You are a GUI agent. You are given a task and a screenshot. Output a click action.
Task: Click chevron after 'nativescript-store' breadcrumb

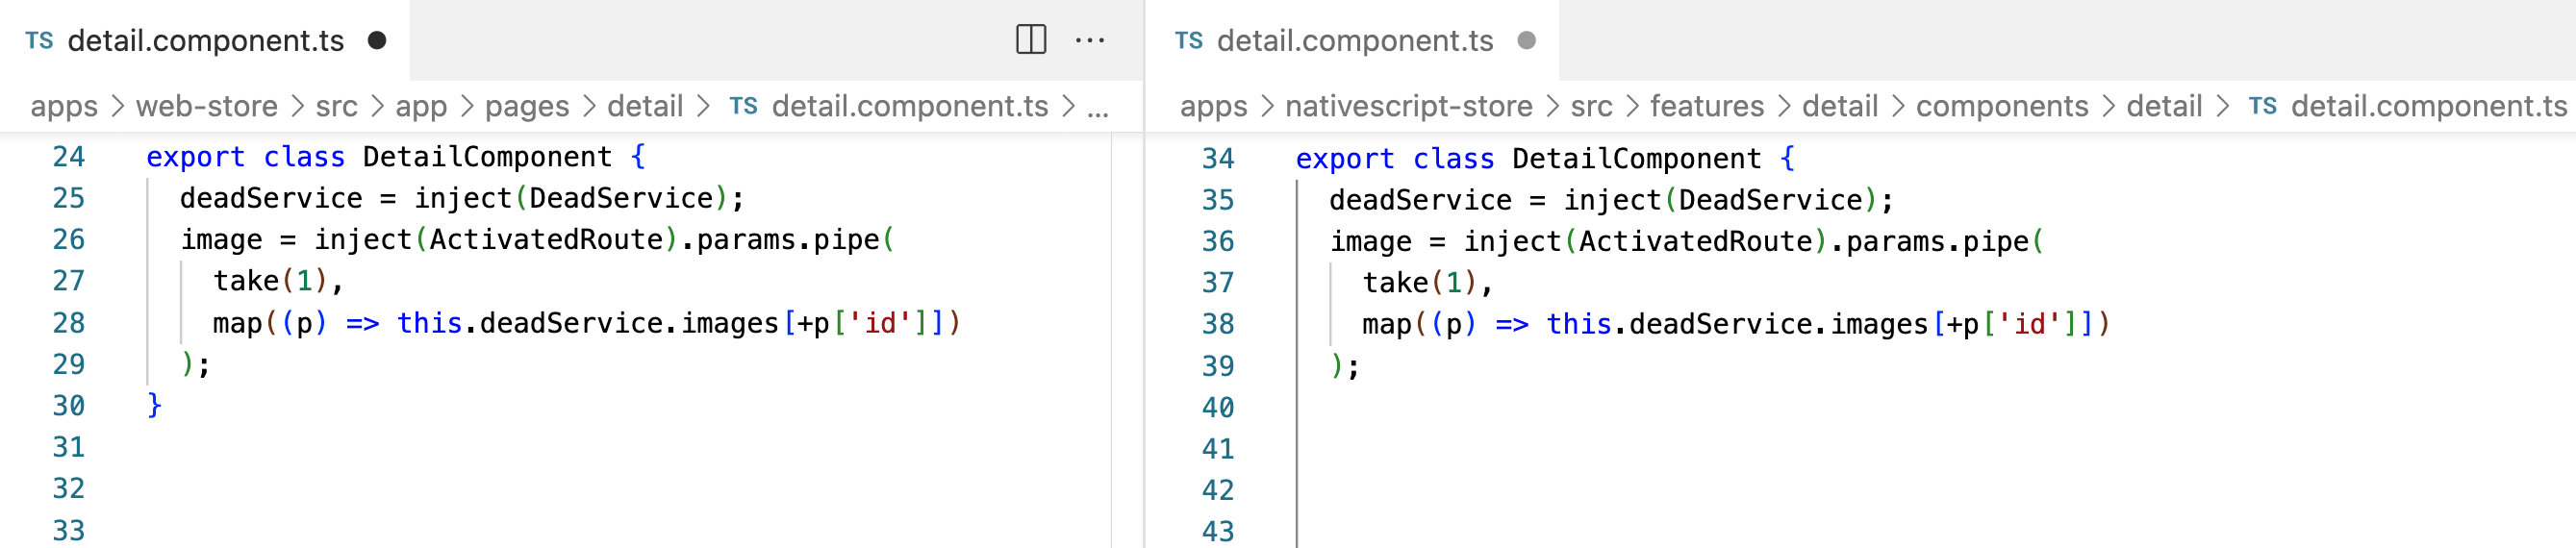(1551, 106)
